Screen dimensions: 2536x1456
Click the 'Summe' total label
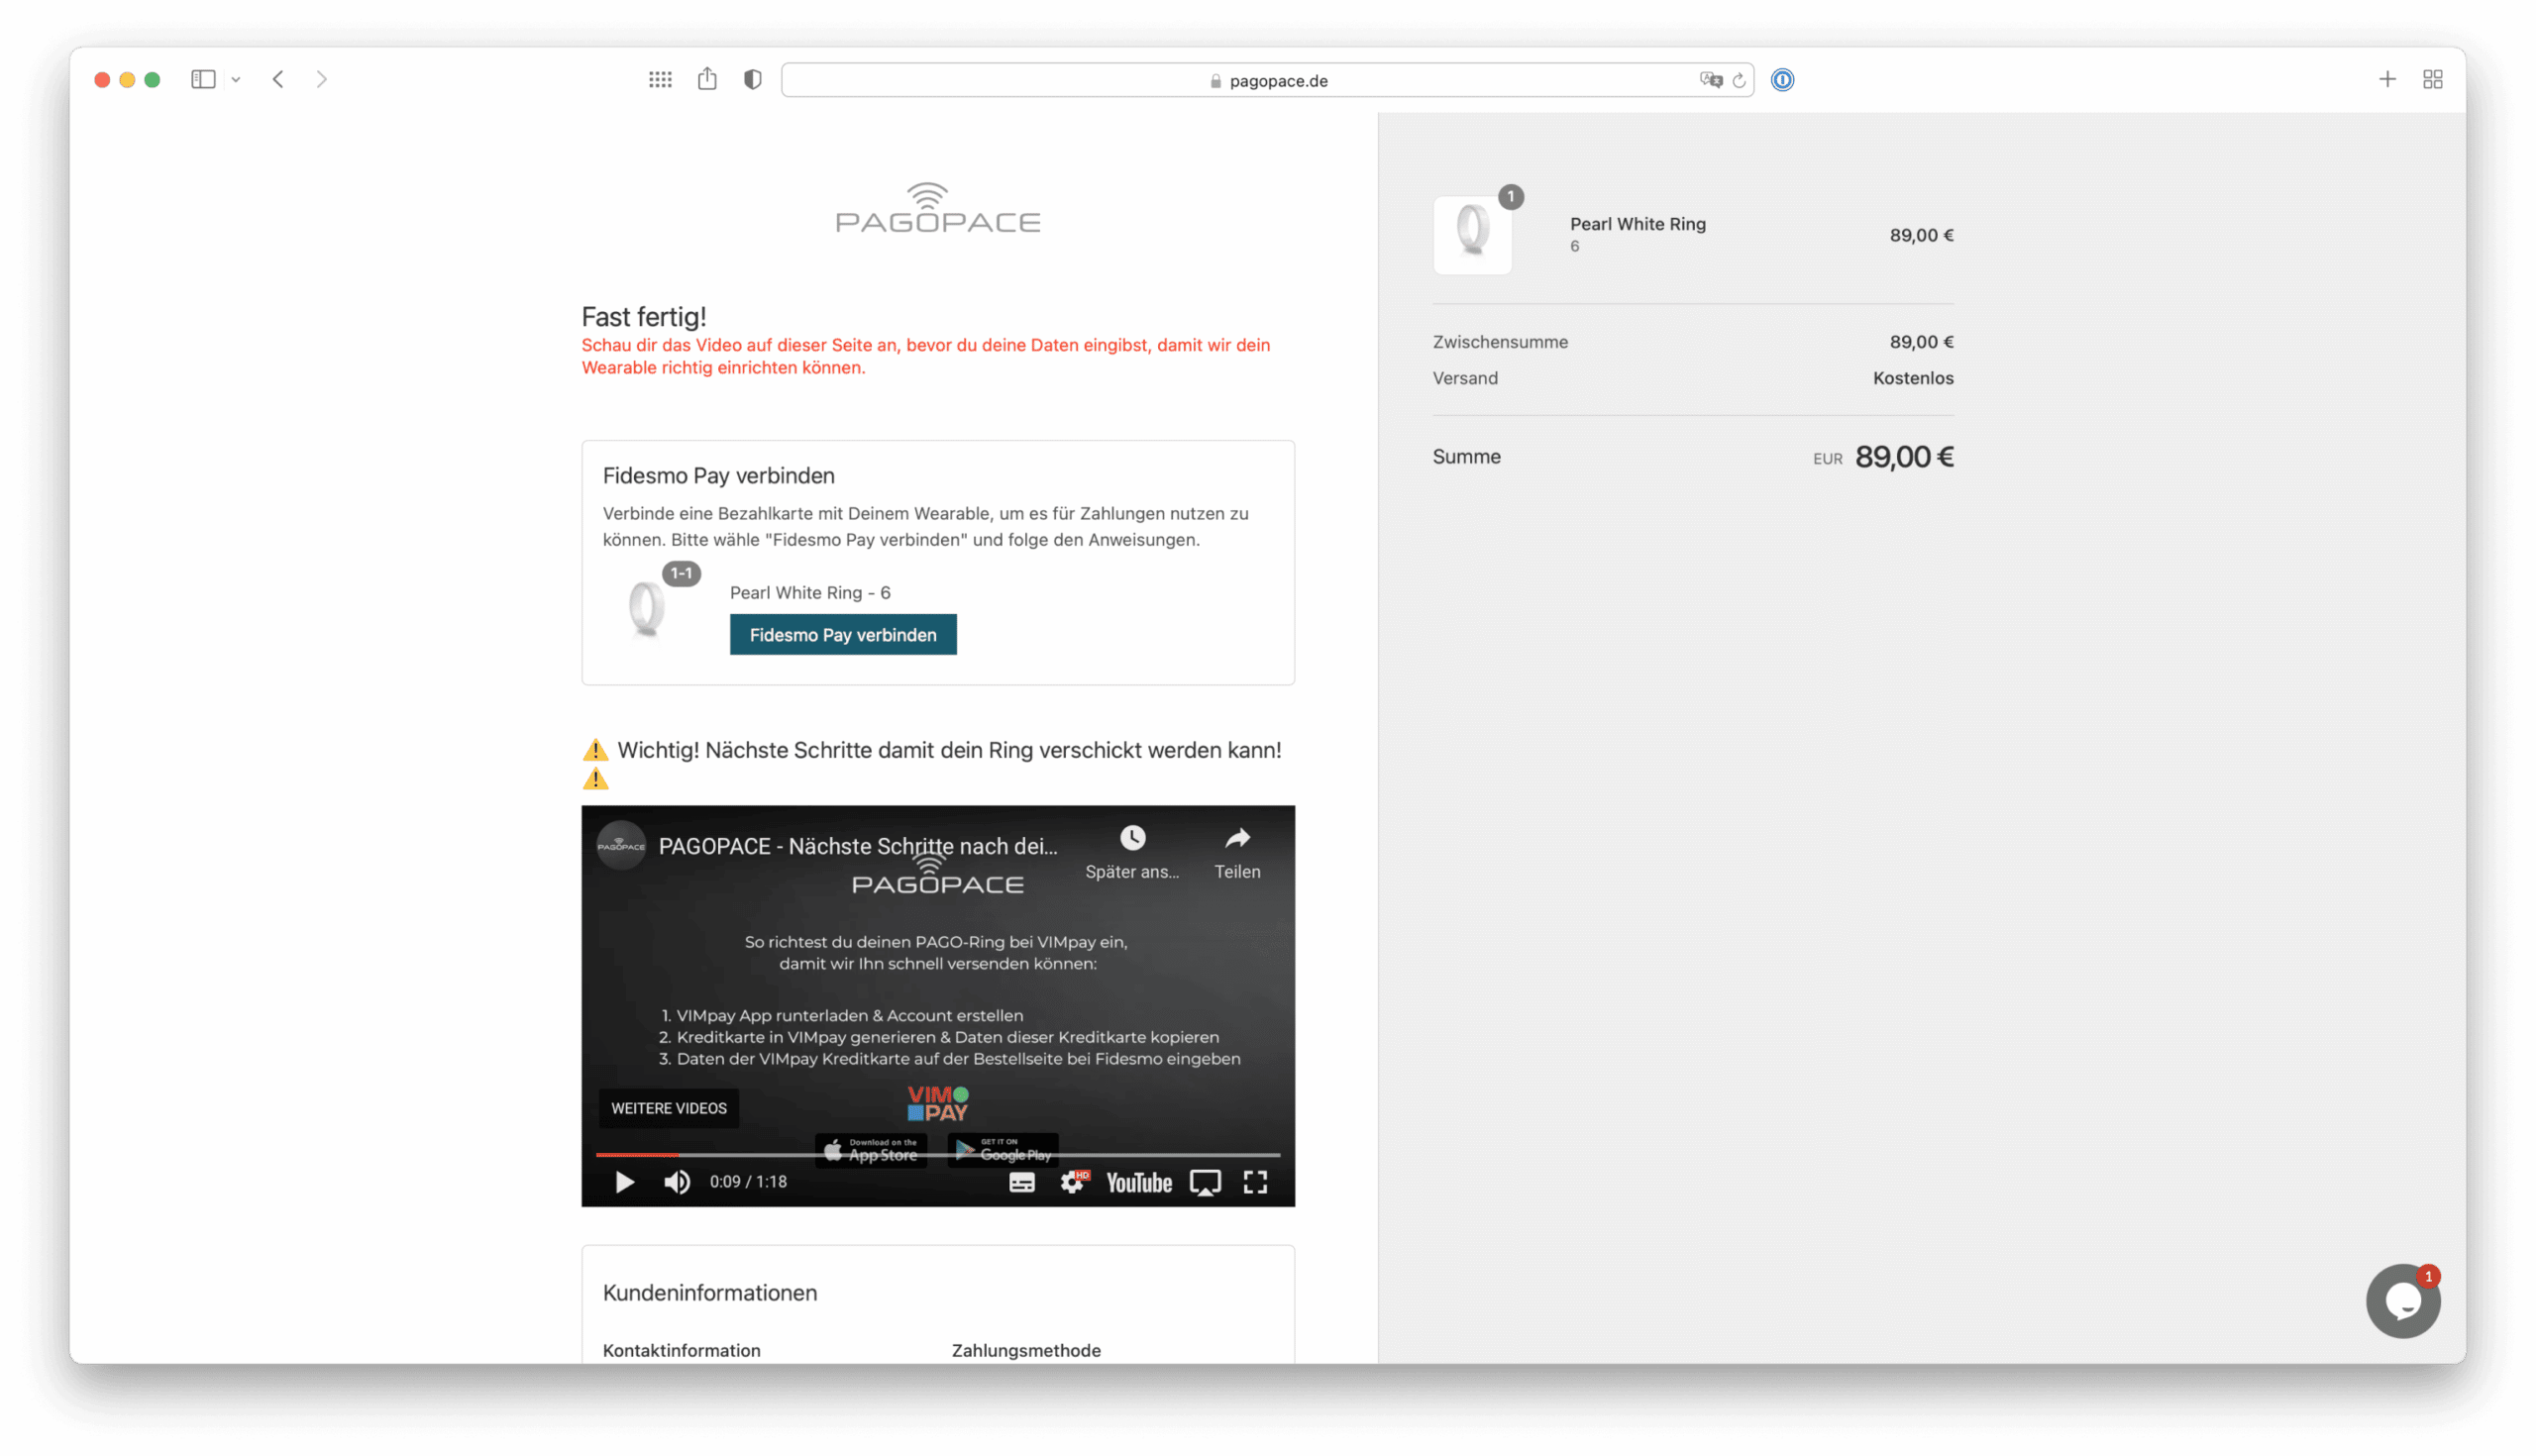[x=1466, y=457]
